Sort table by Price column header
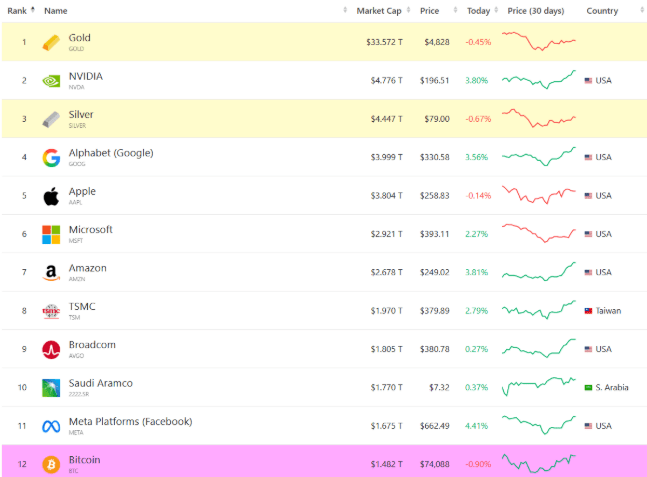This screenshot has width=647, height=477. (x=430, y=11)
